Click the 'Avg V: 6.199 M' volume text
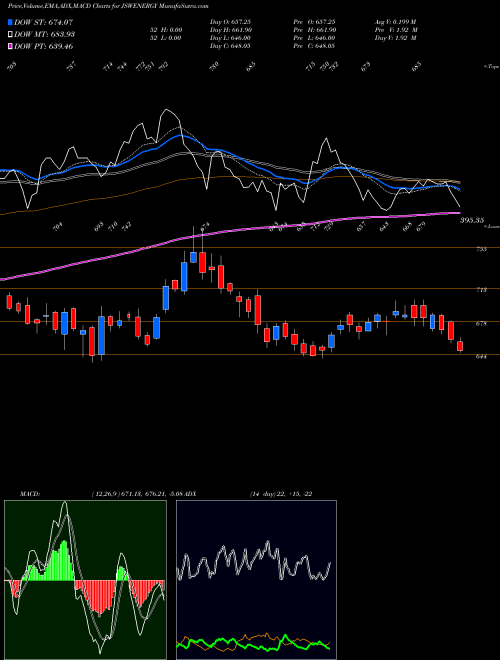 396,21
